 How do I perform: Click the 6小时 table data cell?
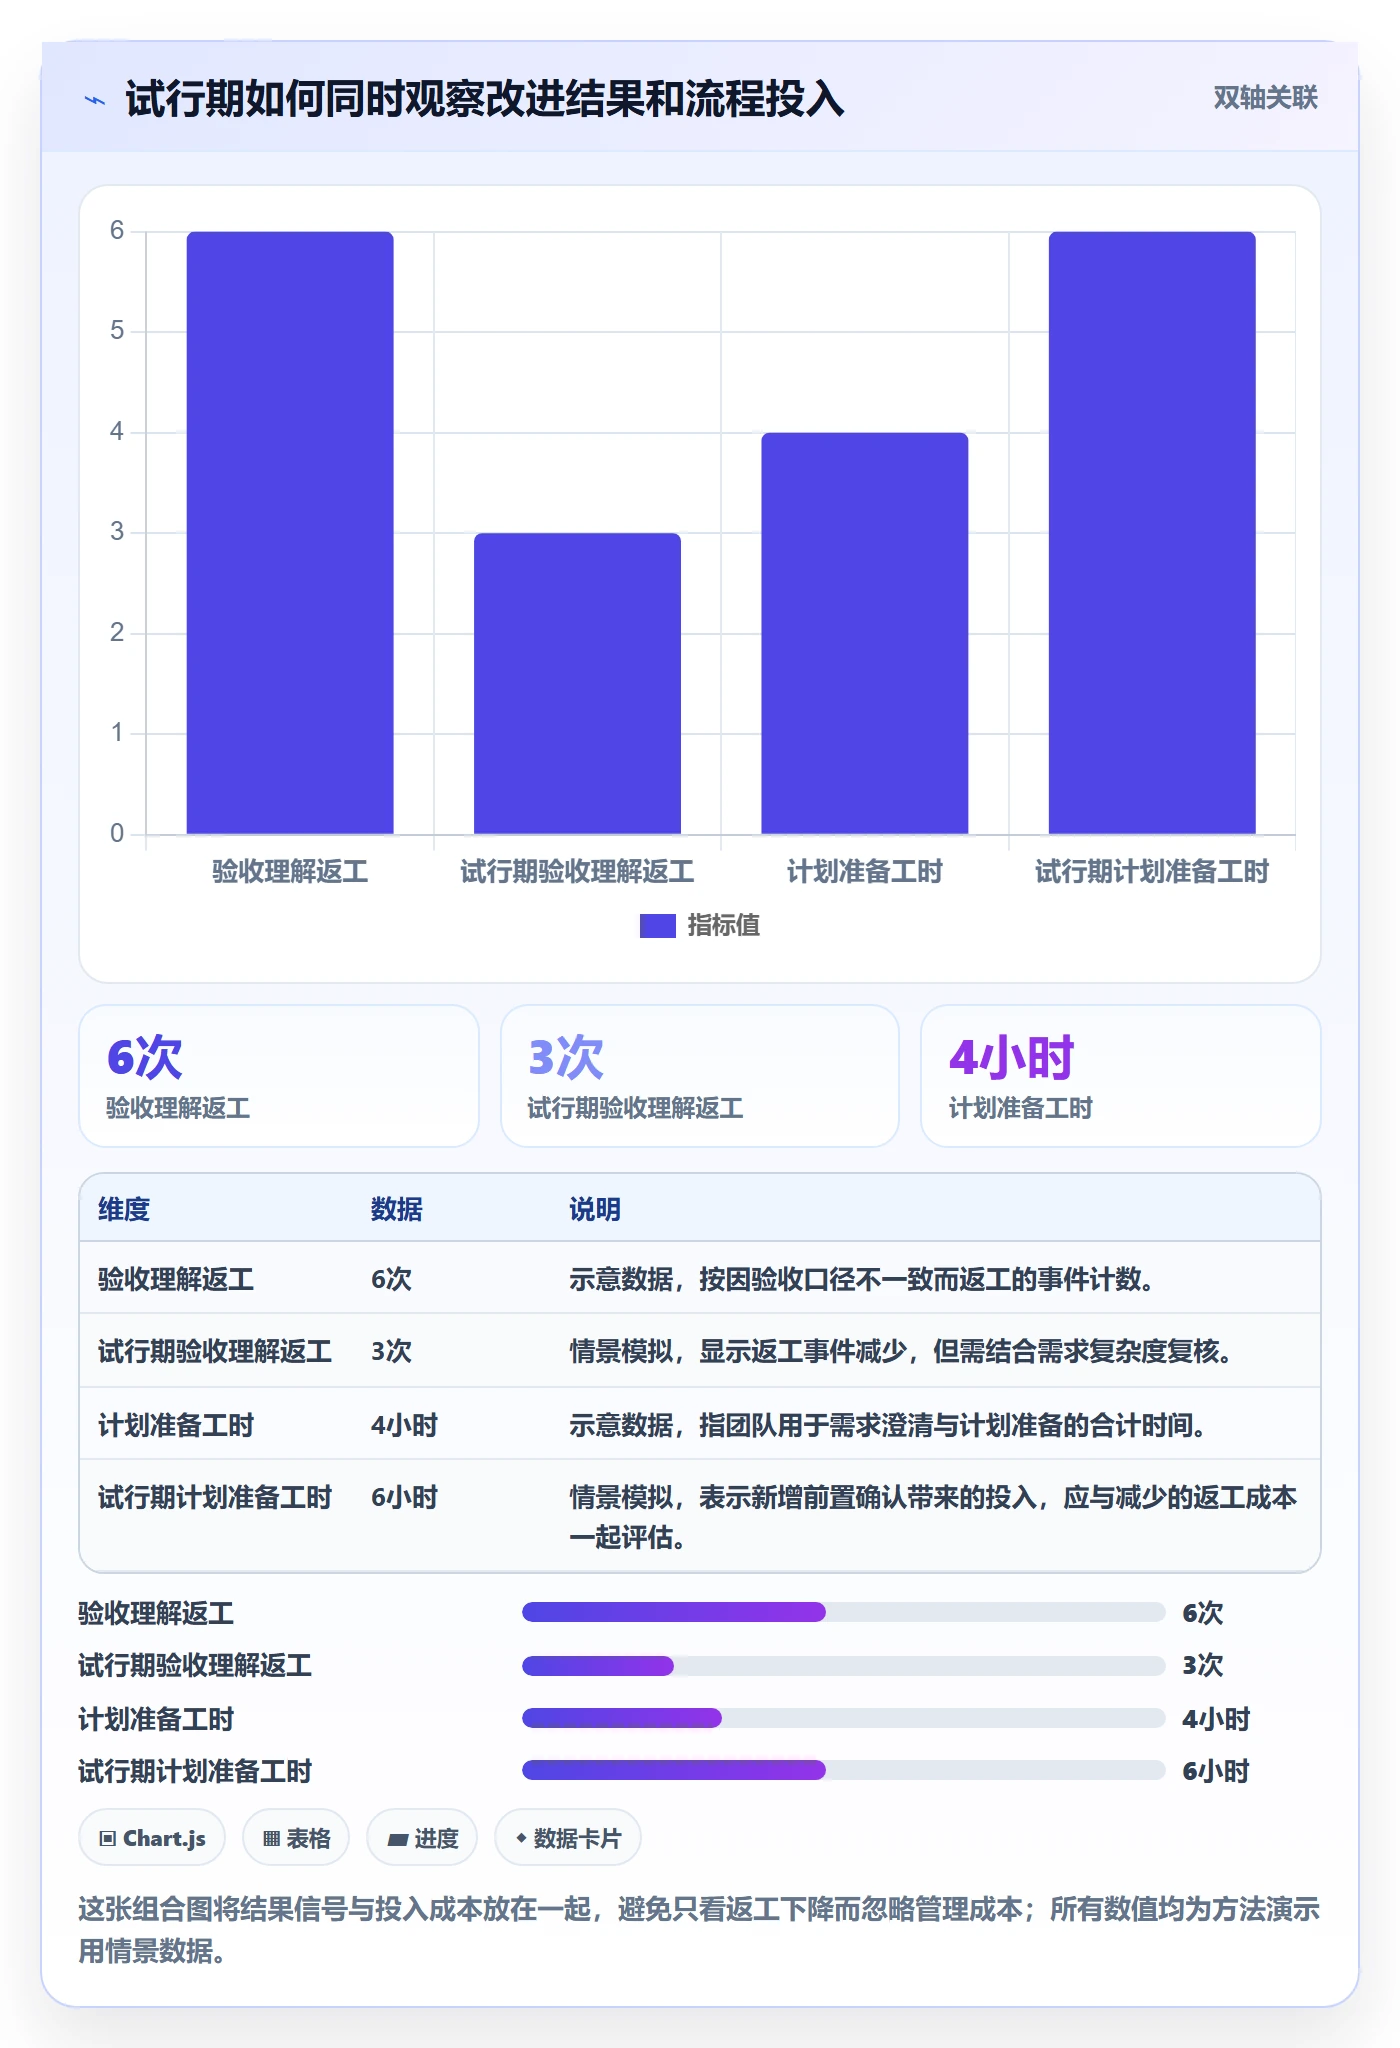pyautogui.click(x=405, y=1497)
